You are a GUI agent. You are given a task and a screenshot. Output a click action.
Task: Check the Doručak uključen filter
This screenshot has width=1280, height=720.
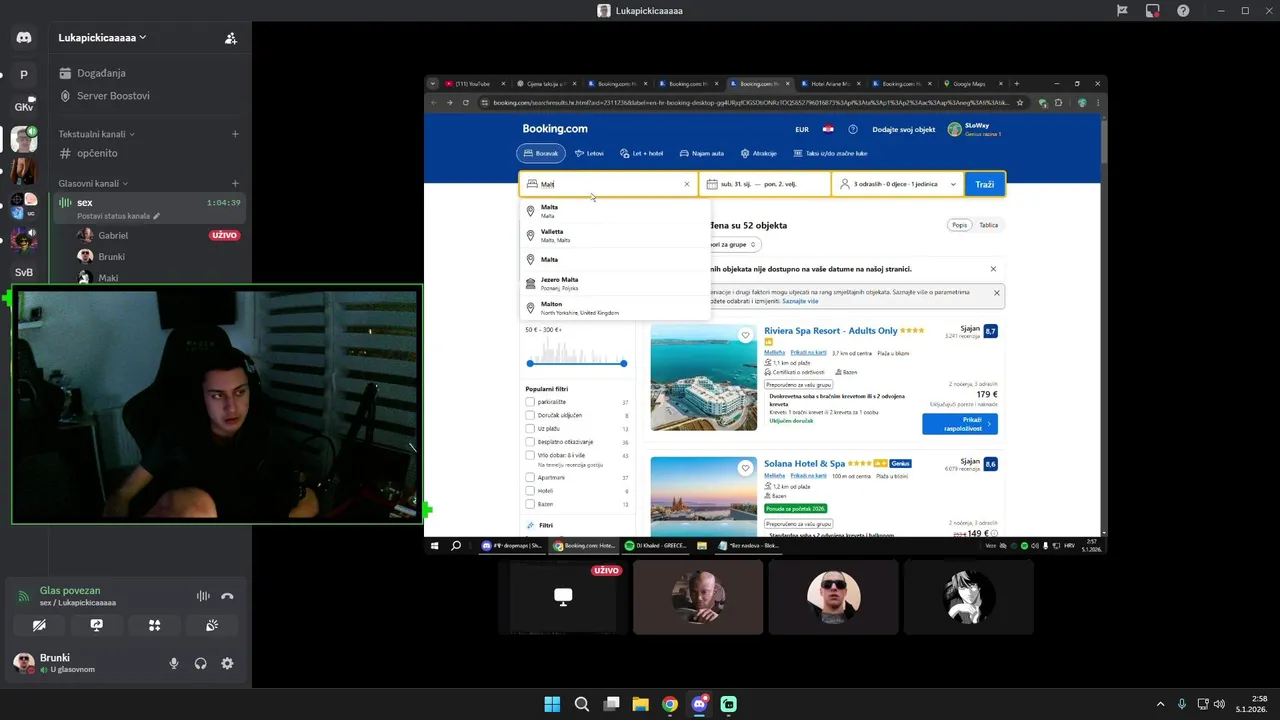pos(530,415)
